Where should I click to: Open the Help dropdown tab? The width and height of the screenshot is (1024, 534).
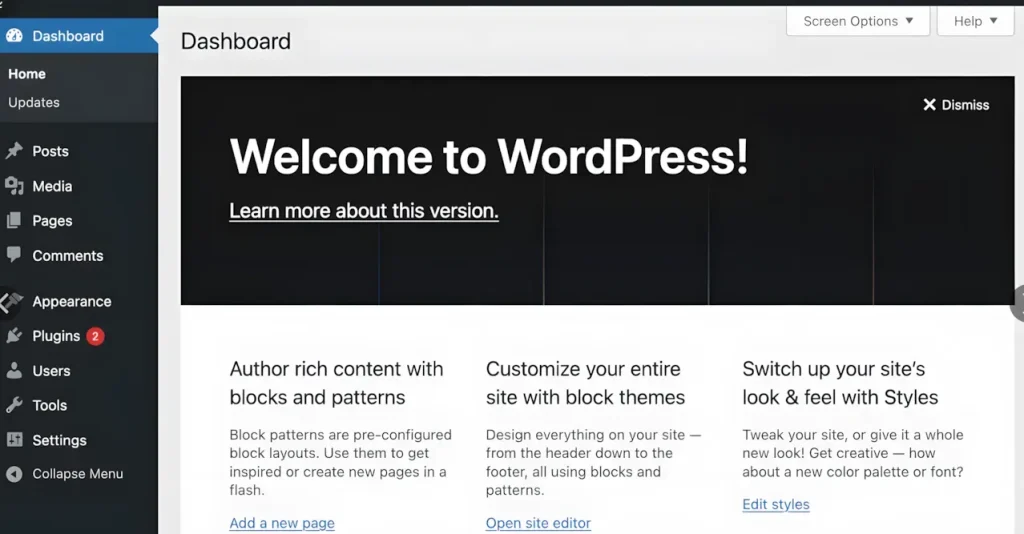[975, 21]
